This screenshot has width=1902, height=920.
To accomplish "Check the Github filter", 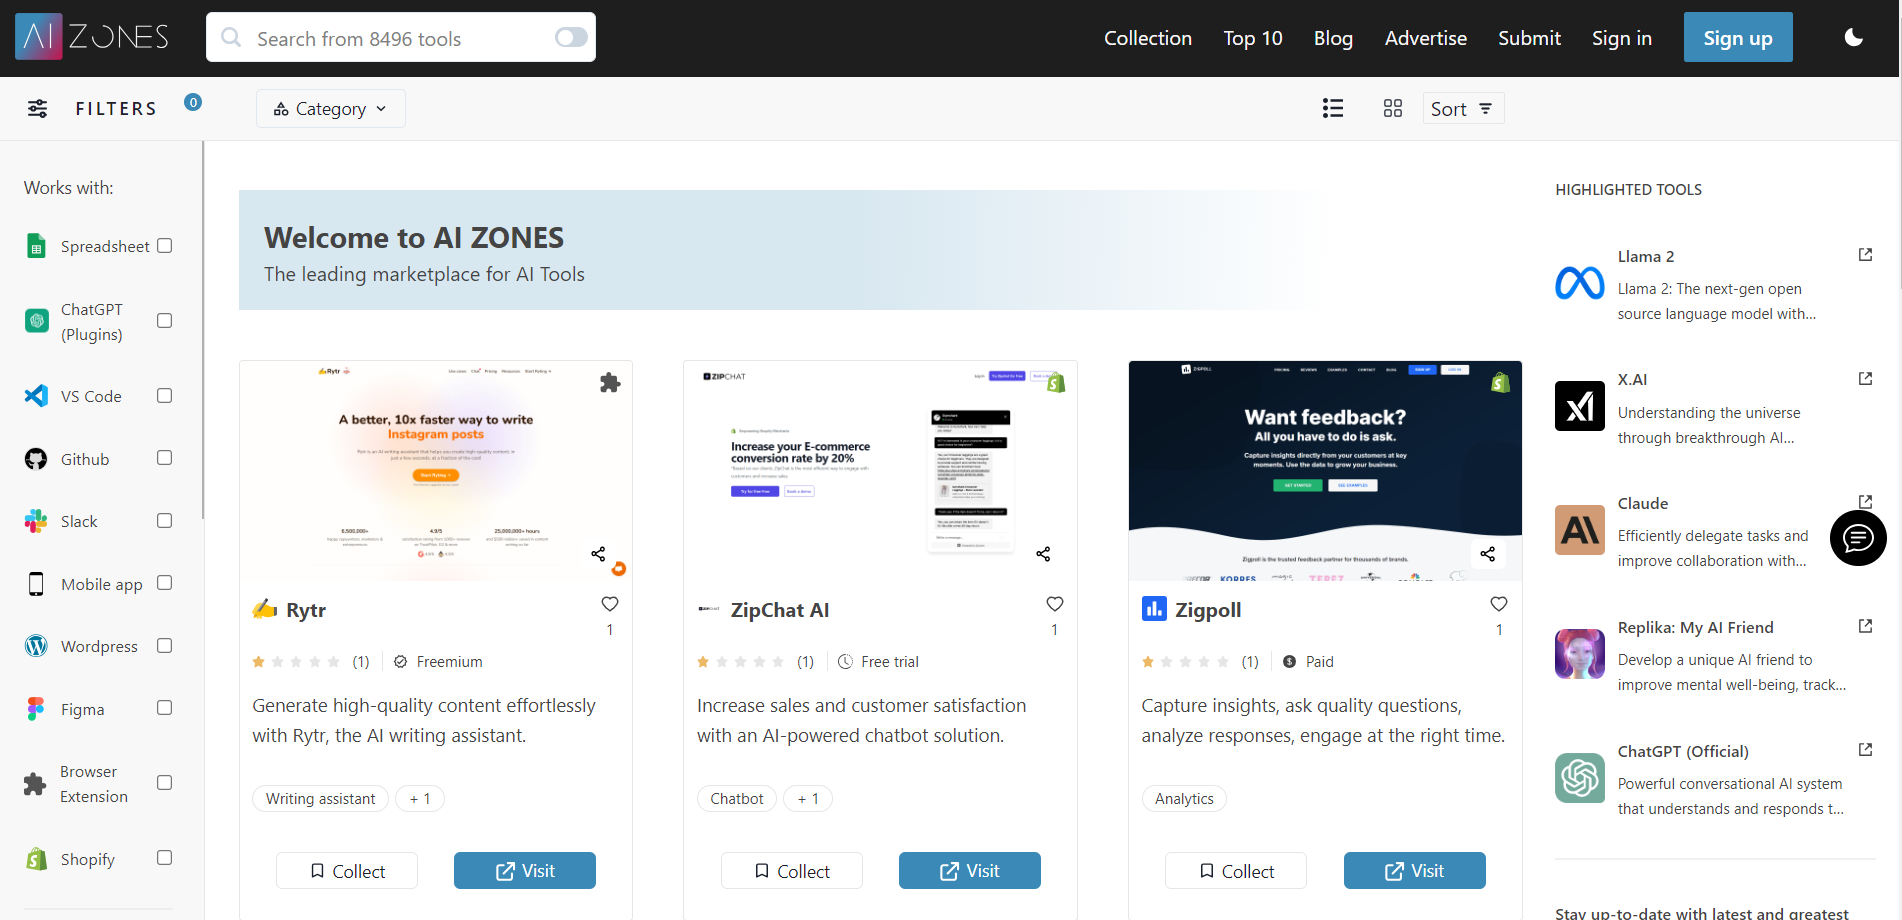I will point(165,458).
